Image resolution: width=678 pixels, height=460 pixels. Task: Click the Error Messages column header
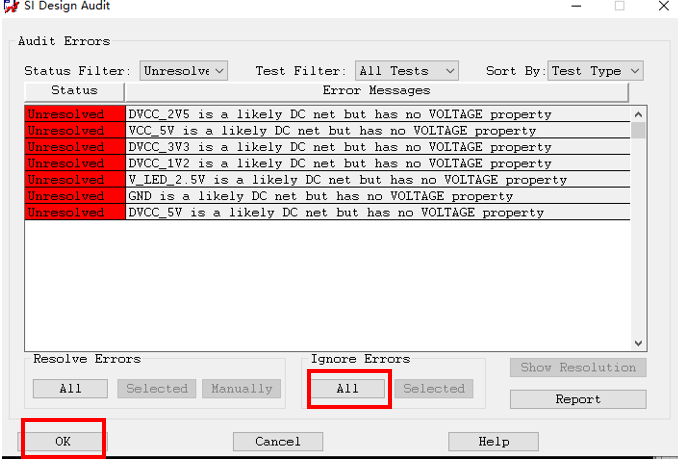coord(376,91)
